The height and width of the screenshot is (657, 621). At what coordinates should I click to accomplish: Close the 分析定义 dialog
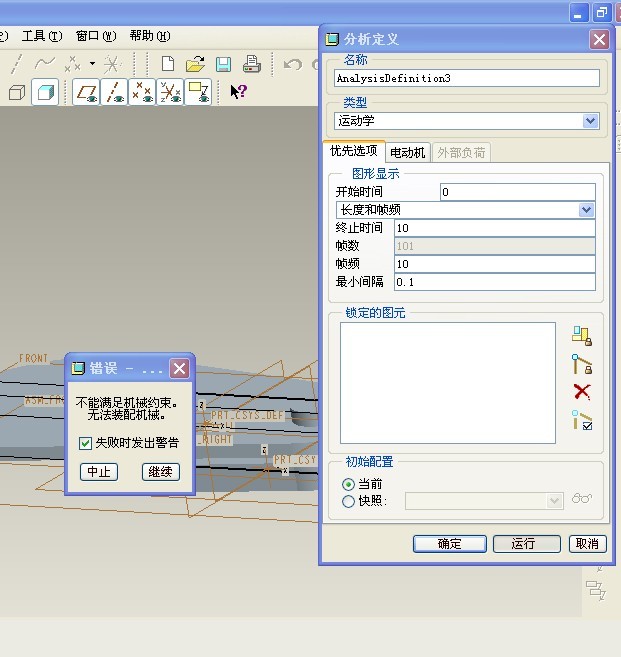coord(599,39)
